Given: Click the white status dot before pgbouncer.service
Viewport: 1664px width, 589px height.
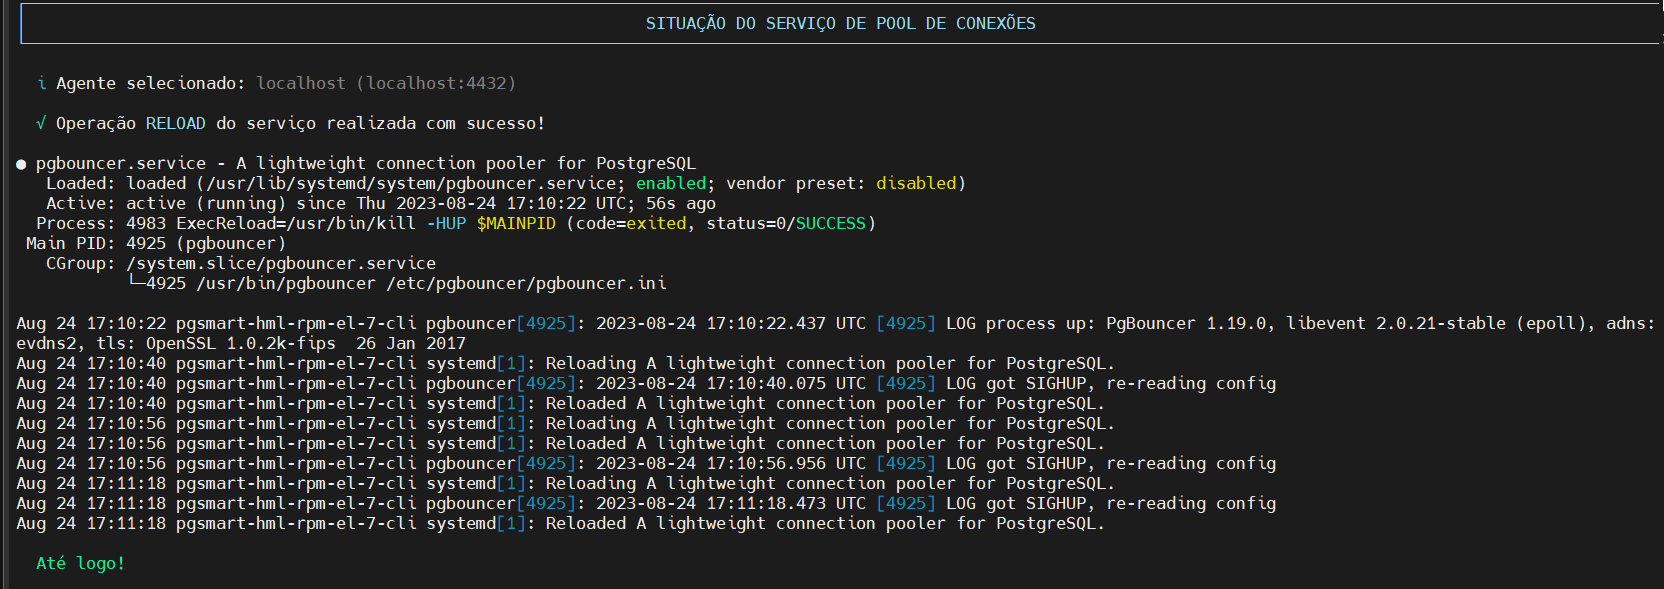Looking at the screenshot, I should coord(21,164).
